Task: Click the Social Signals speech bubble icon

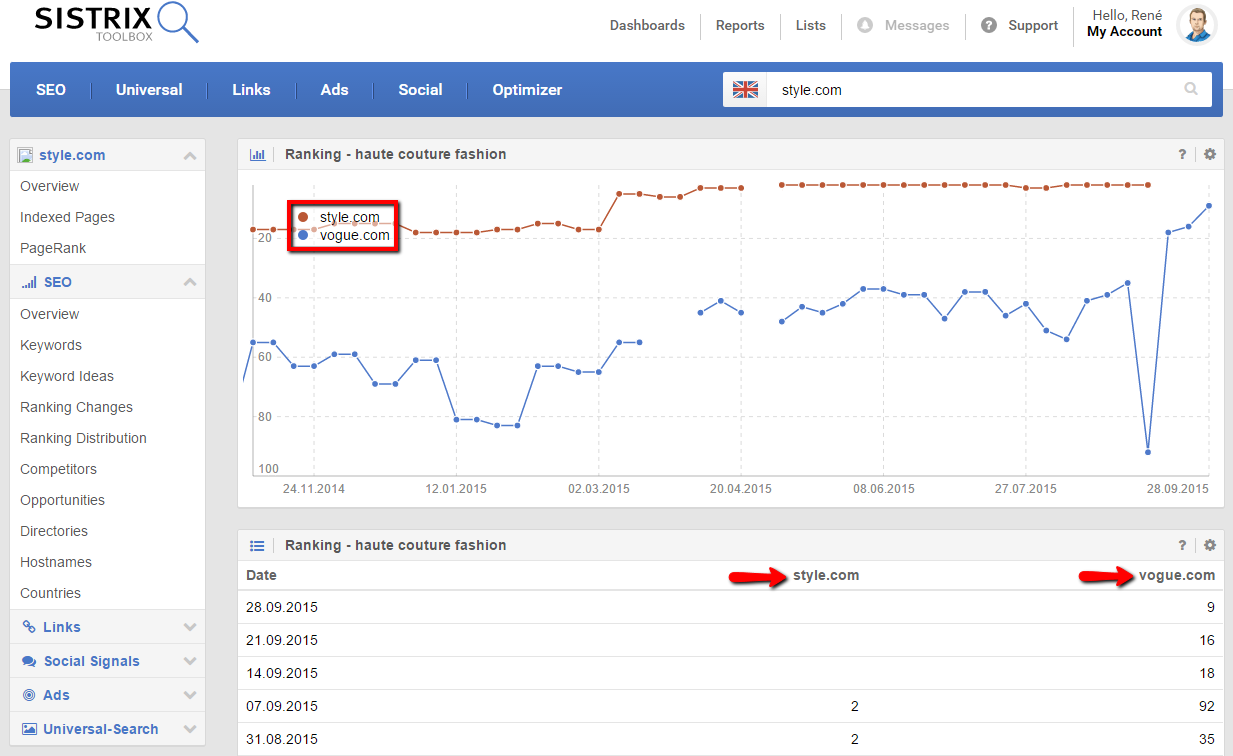Action: (x=29, y=661)
